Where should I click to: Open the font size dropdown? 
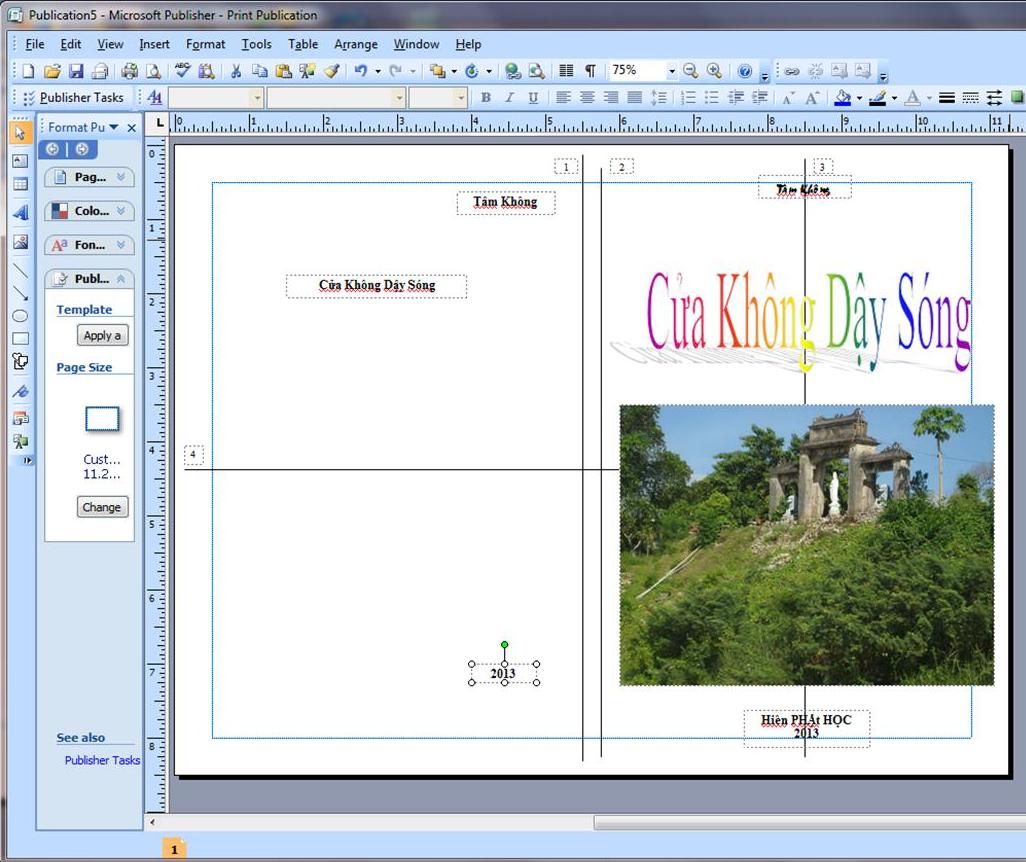point(461,98)
